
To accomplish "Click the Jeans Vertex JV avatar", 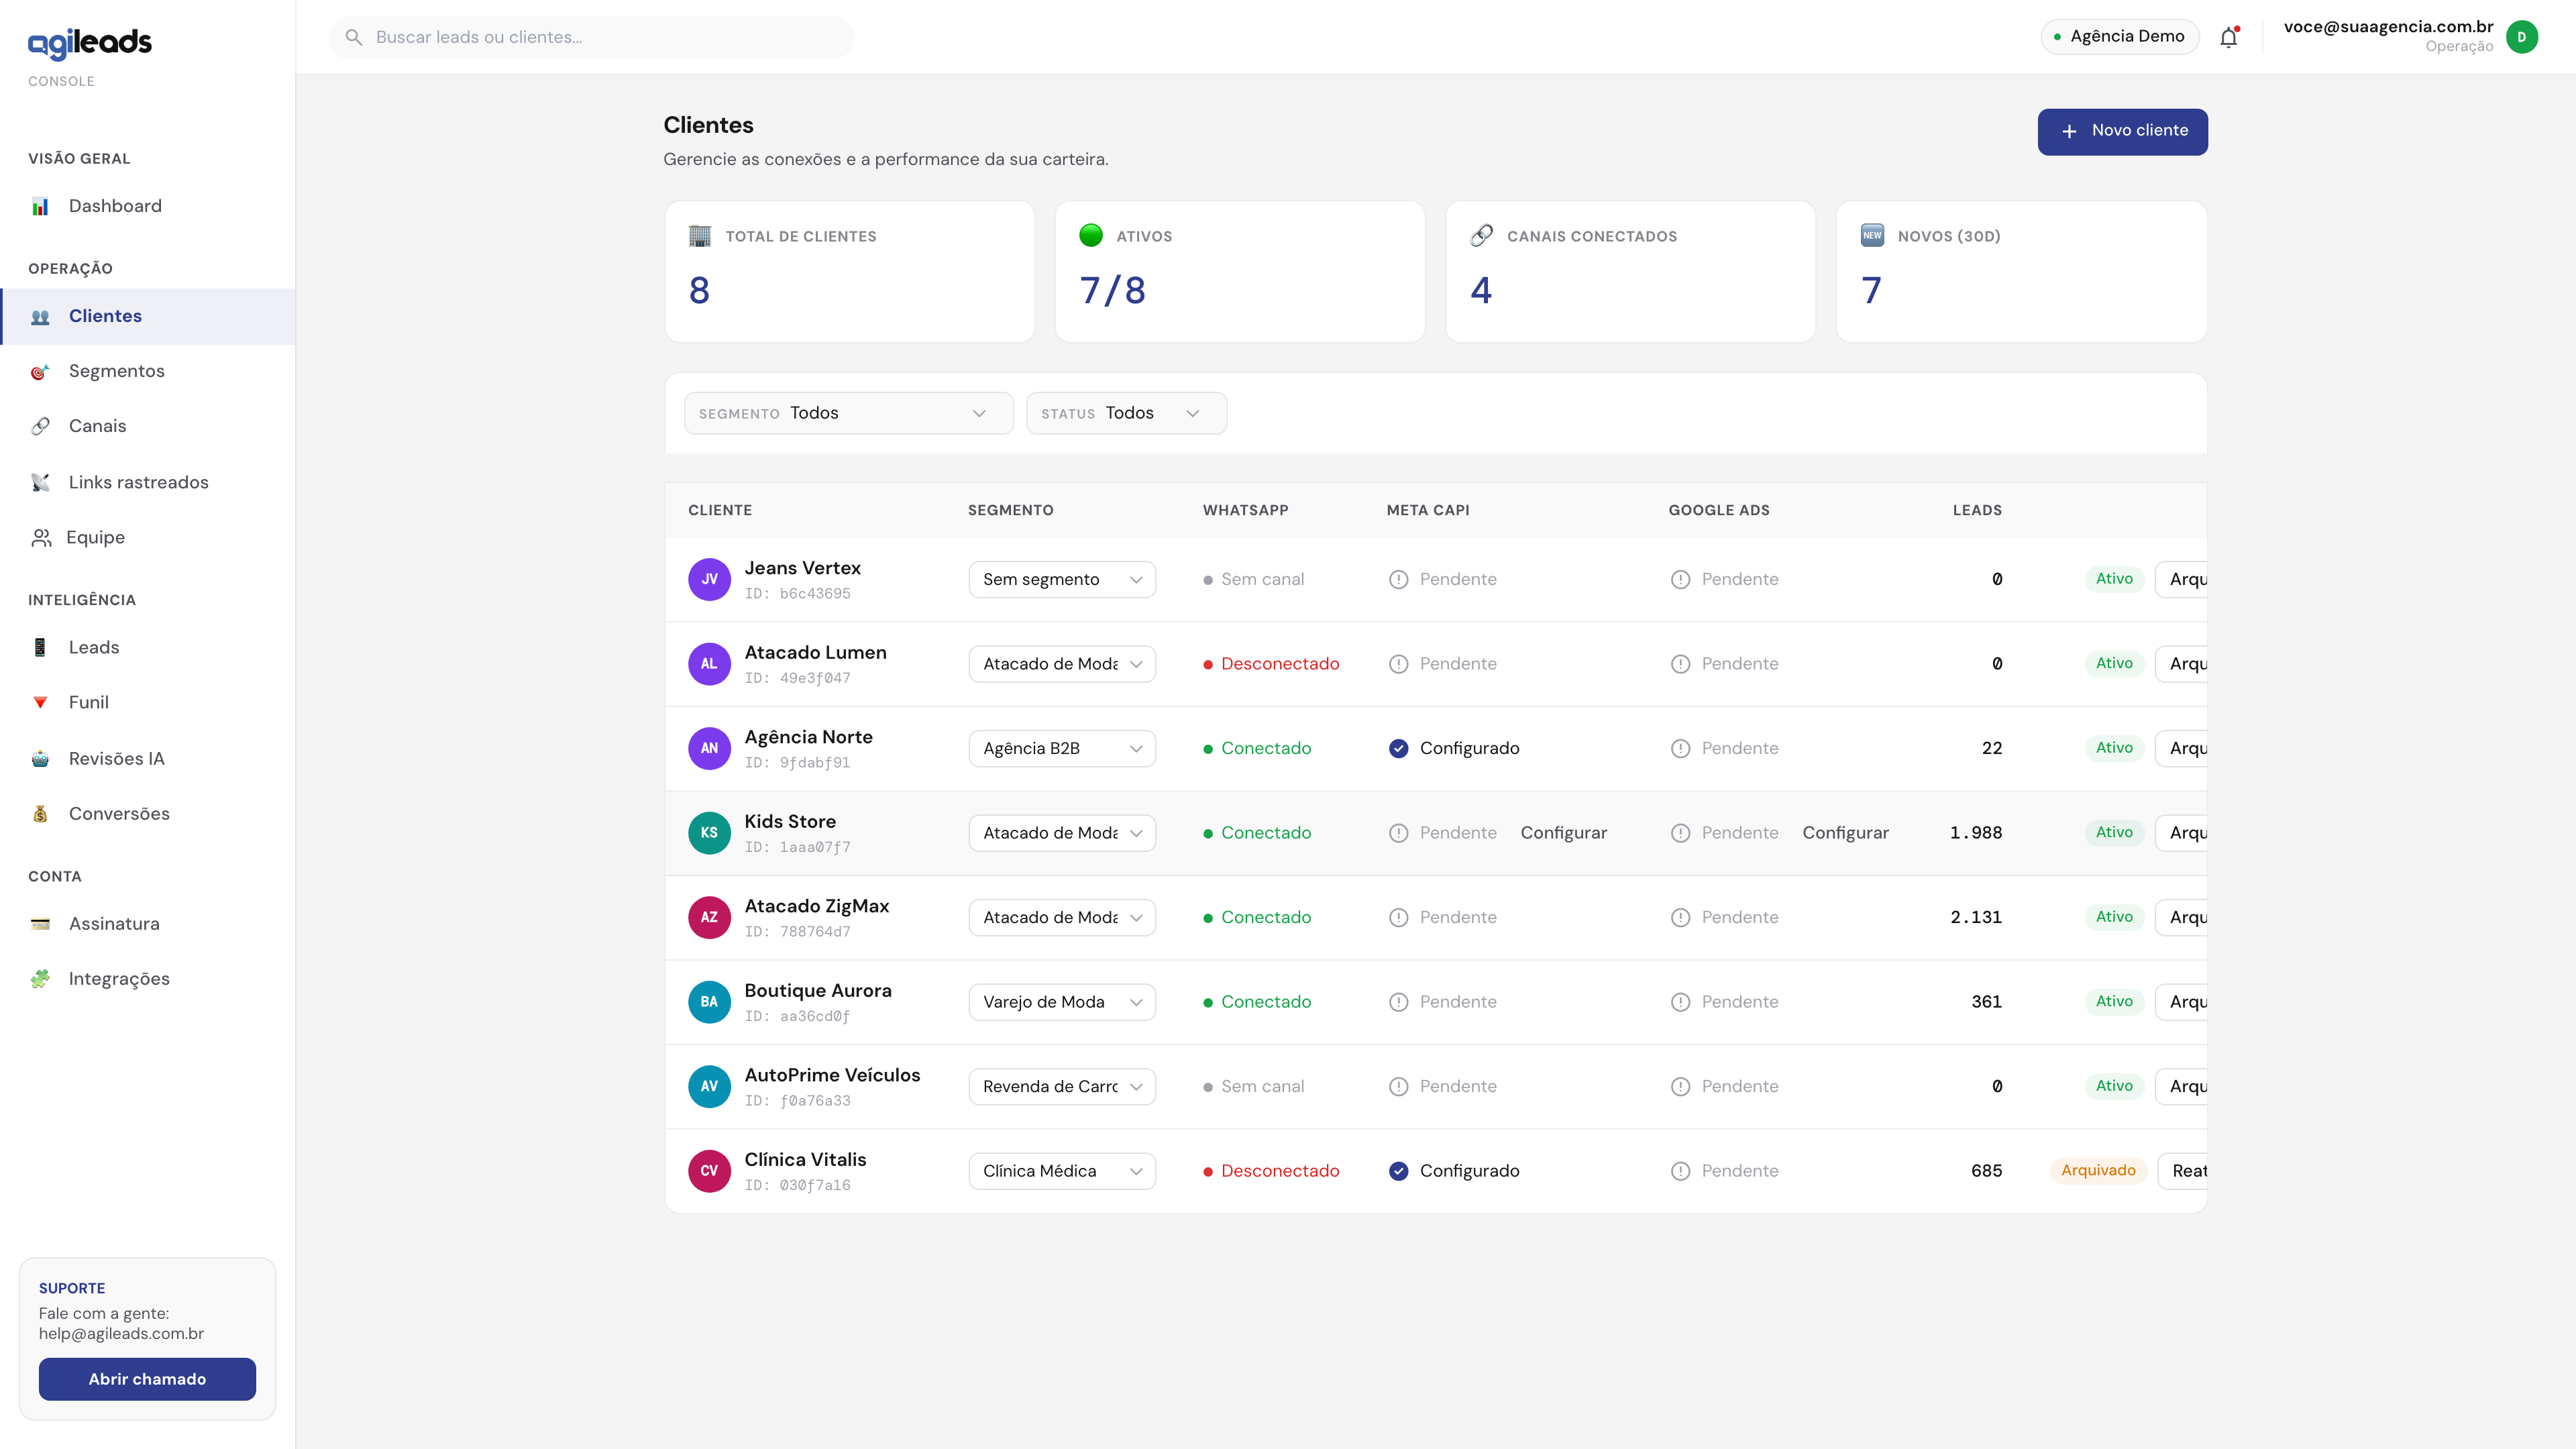I will 709,579.
